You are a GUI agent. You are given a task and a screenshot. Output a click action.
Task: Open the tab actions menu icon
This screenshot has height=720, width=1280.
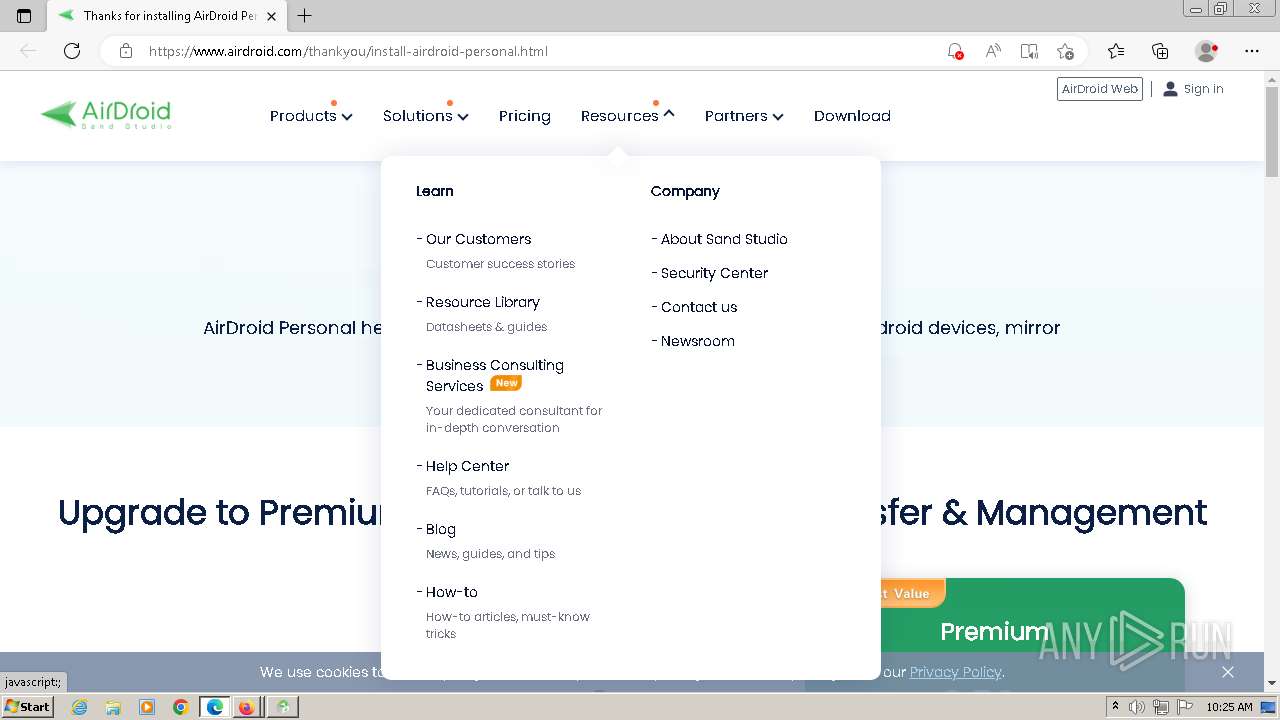tap(24, 16)
